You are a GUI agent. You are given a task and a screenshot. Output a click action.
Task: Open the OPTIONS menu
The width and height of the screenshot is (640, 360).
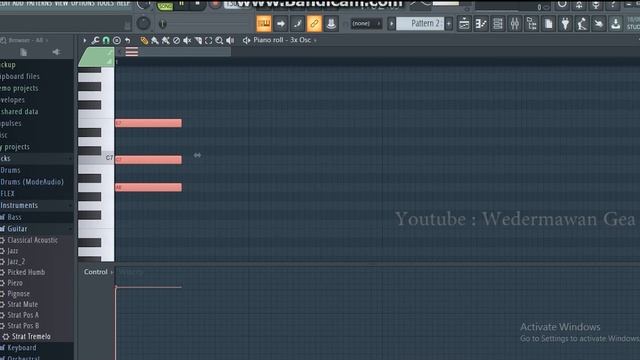click(83, 3)
